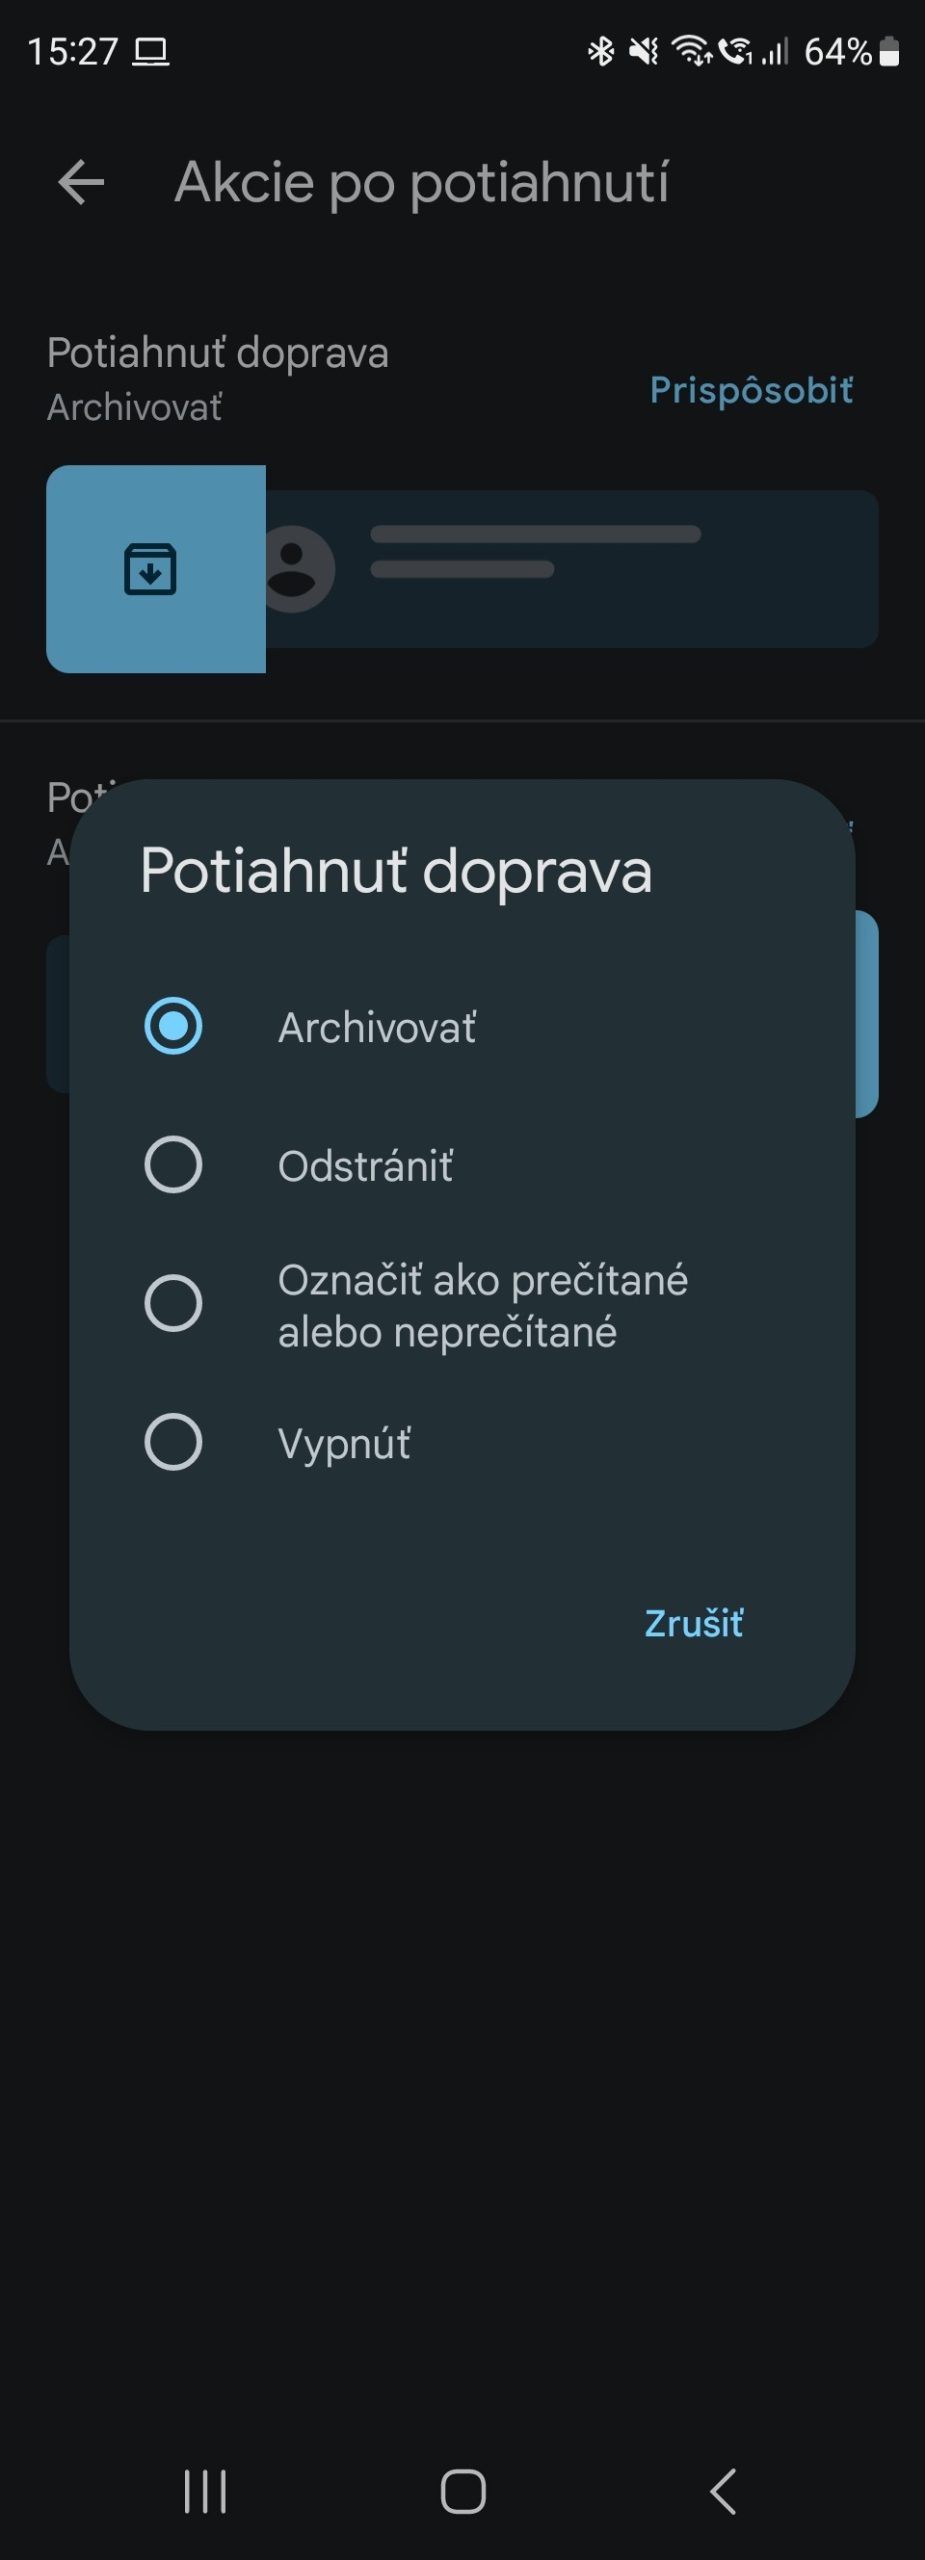925x2560 pixels.
Task: Choose the Vypnúť radio option
Action: click(173, 1442)
